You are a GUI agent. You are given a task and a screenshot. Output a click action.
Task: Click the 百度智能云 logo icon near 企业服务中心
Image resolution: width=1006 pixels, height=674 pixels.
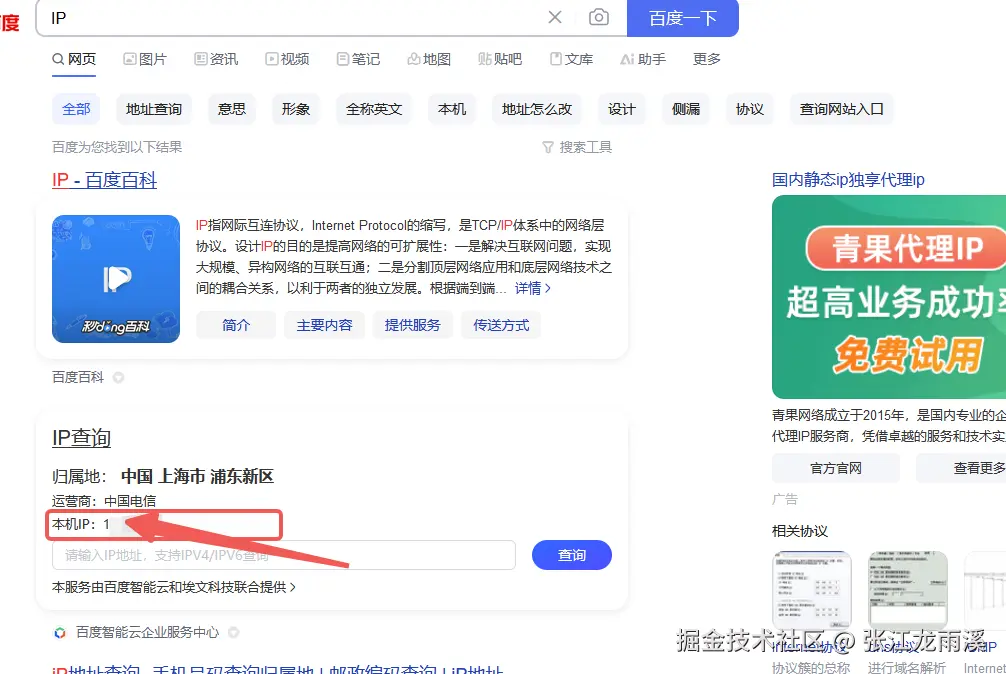pyautogui.click(x=58, y=632)
